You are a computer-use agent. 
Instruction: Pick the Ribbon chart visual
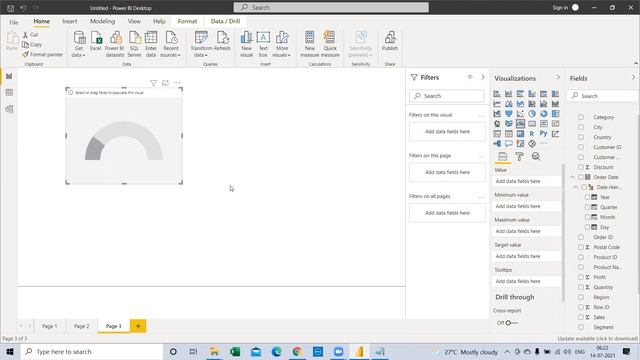click(556, 104)
